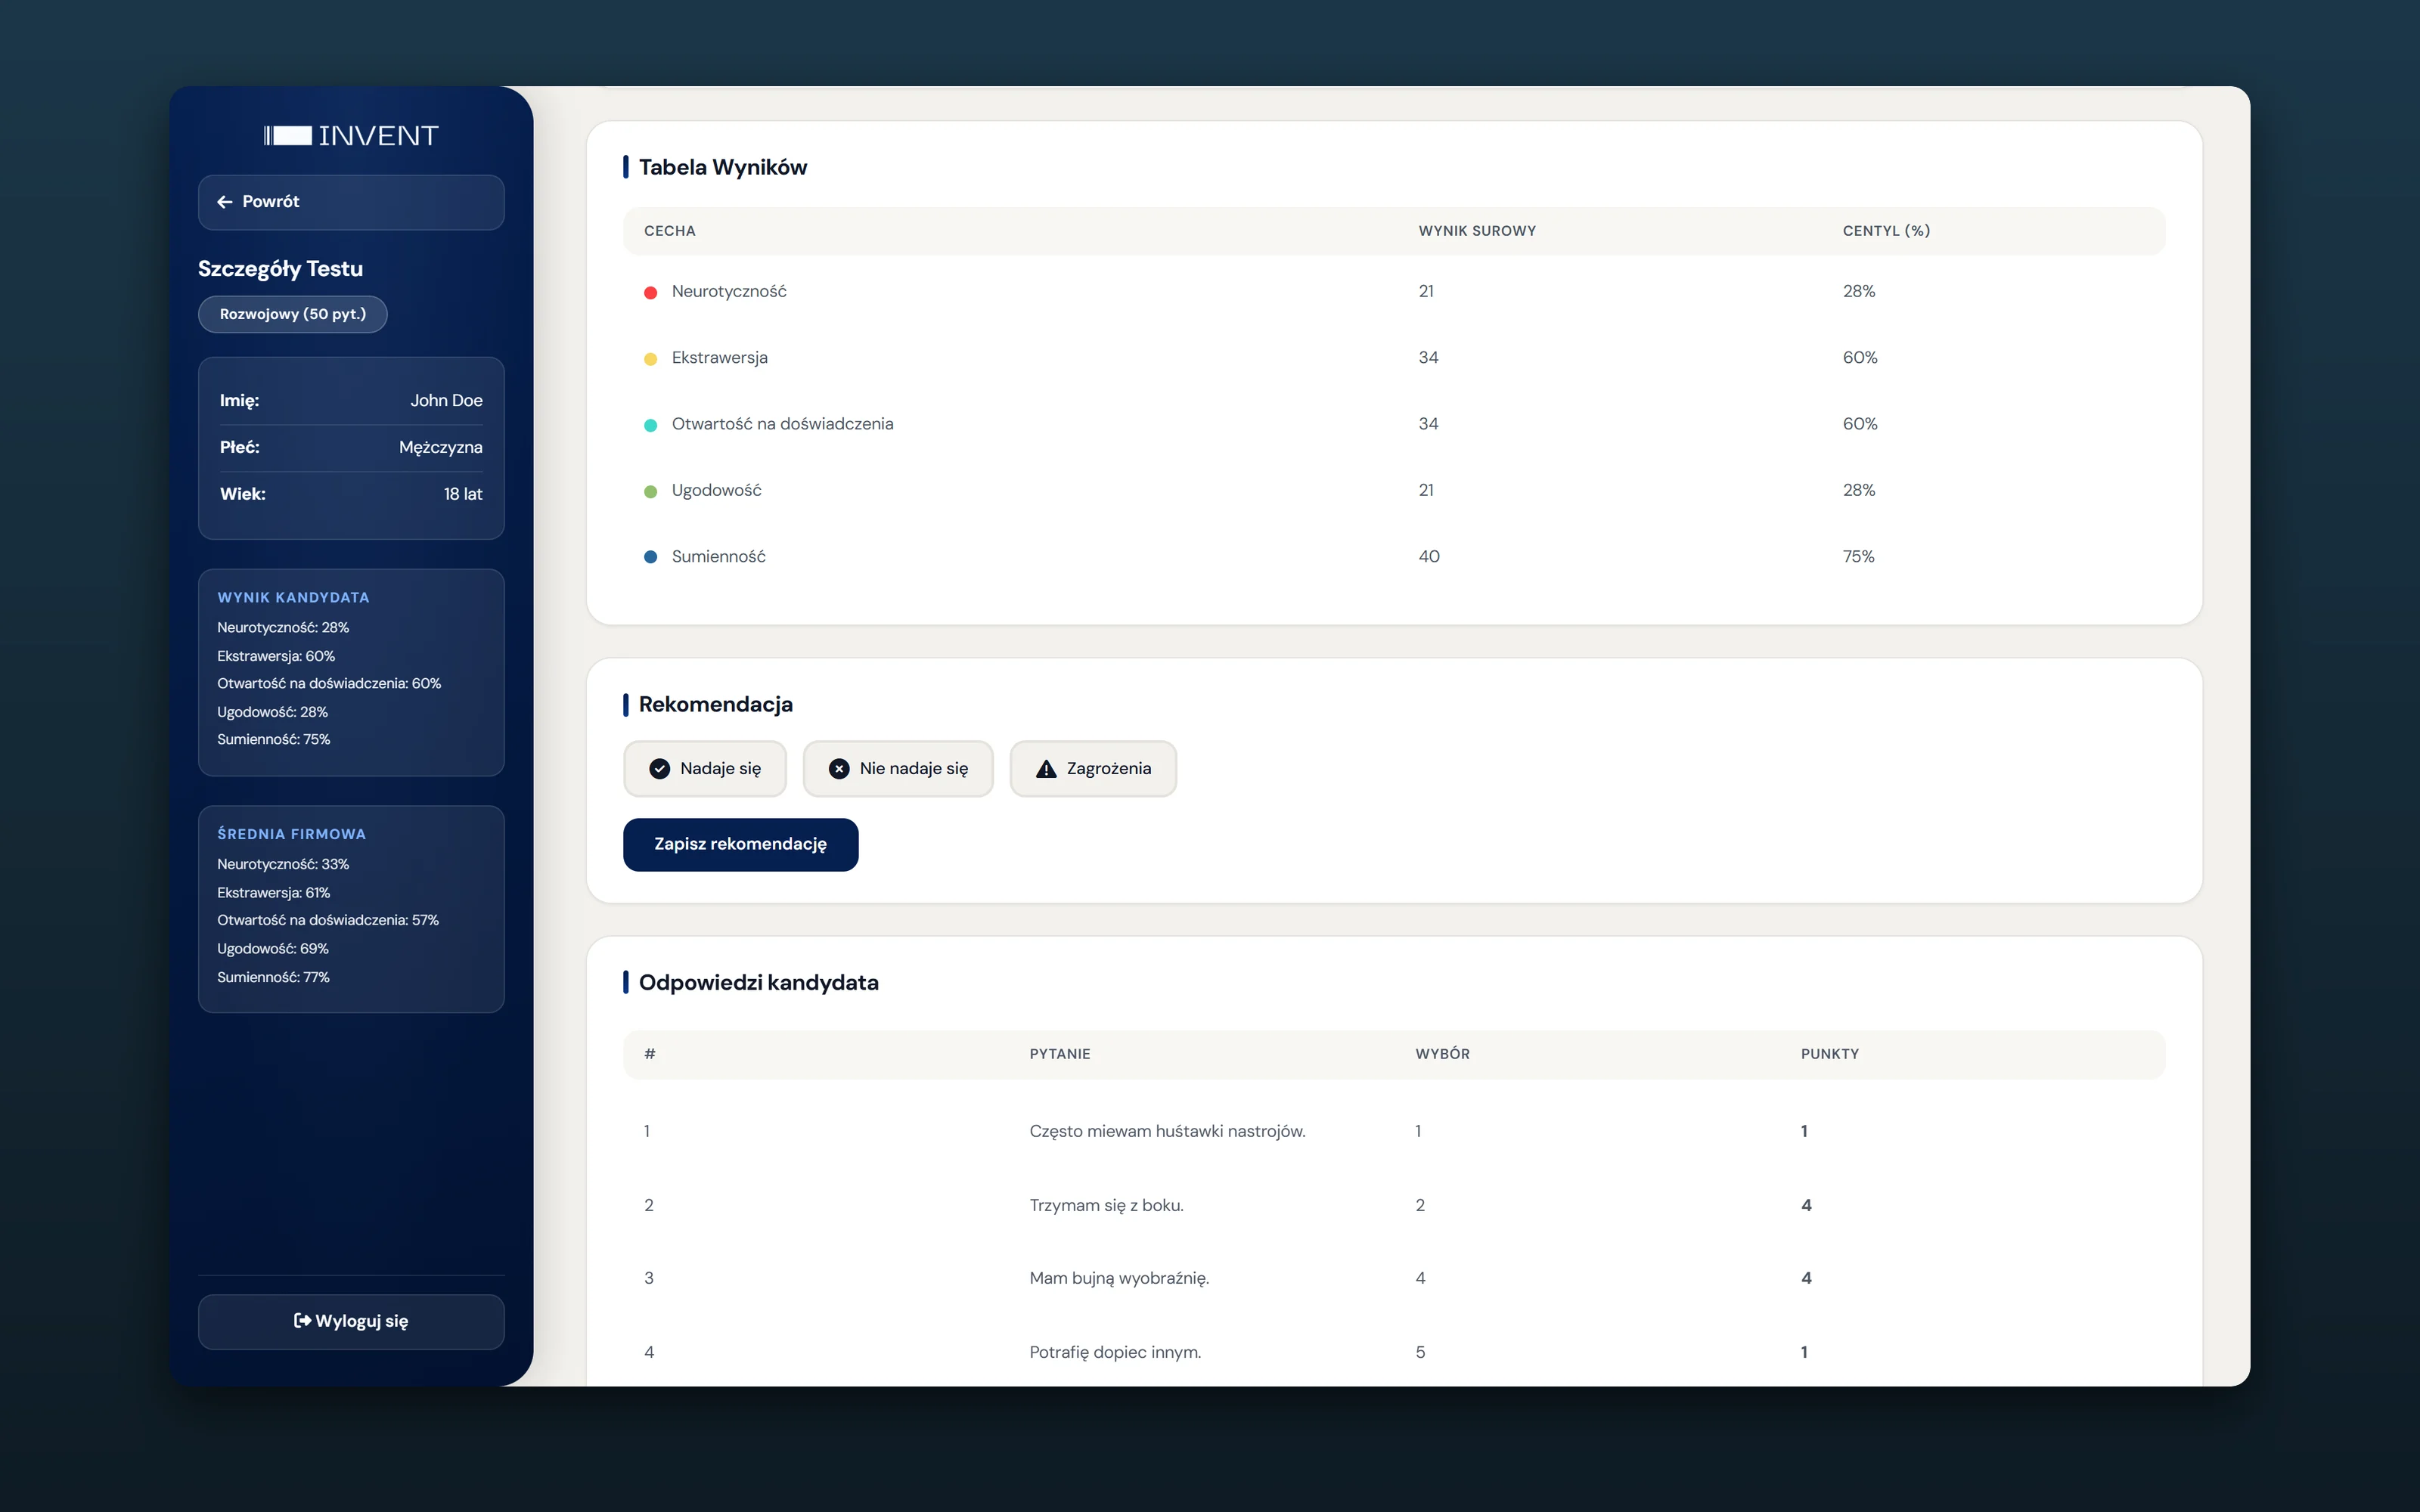Click the back arrow icon beside Powrót
The image size is (2420, 1512).
tap(225, 202)
